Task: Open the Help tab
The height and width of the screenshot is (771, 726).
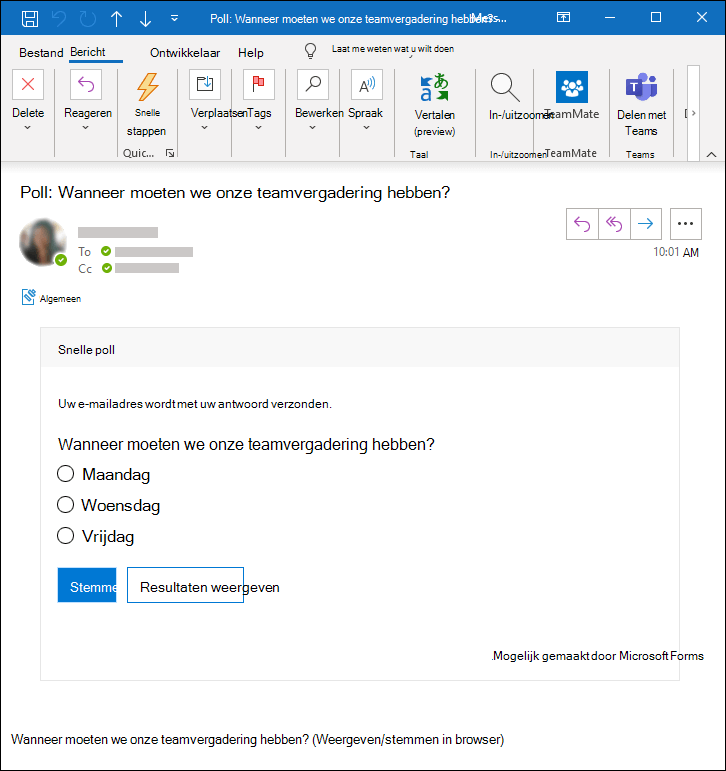Action: 250,53
